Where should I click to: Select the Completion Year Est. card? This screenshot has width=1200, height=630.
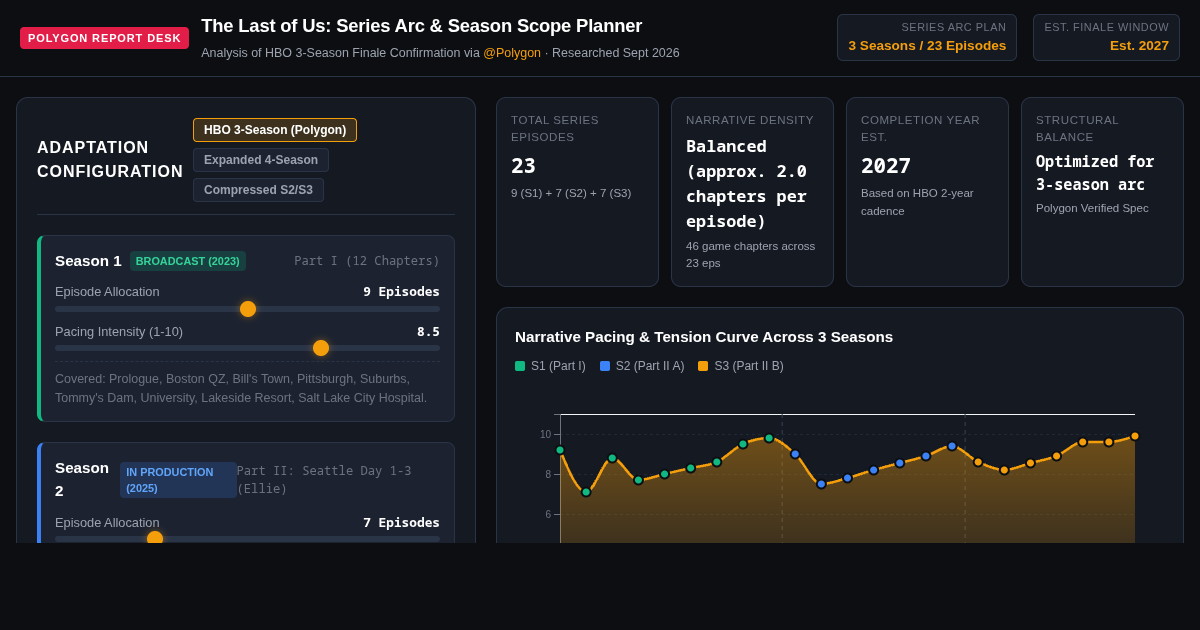click(x=927, y=192)
